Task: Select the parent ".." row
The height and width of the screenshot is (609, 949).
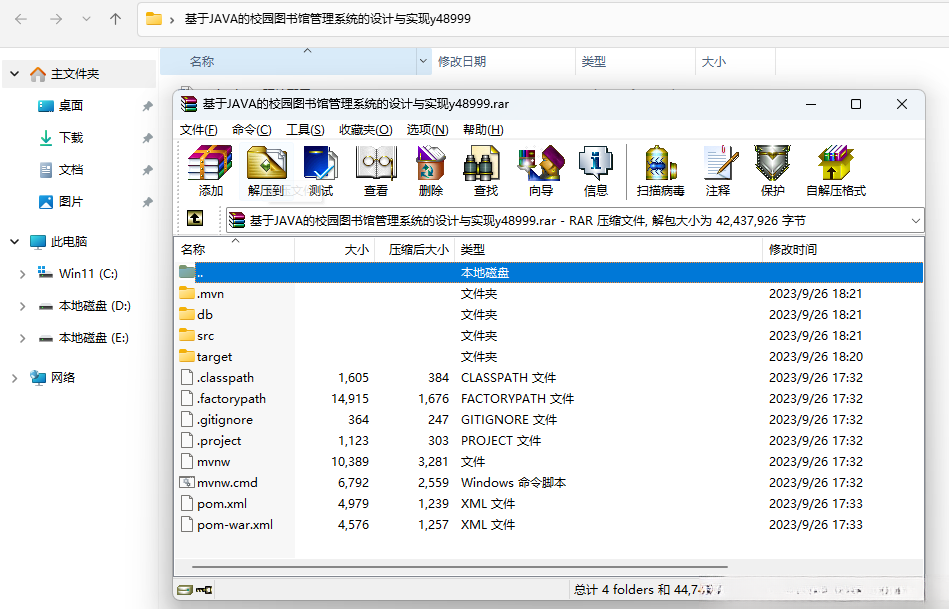Action: click(550, 272)
